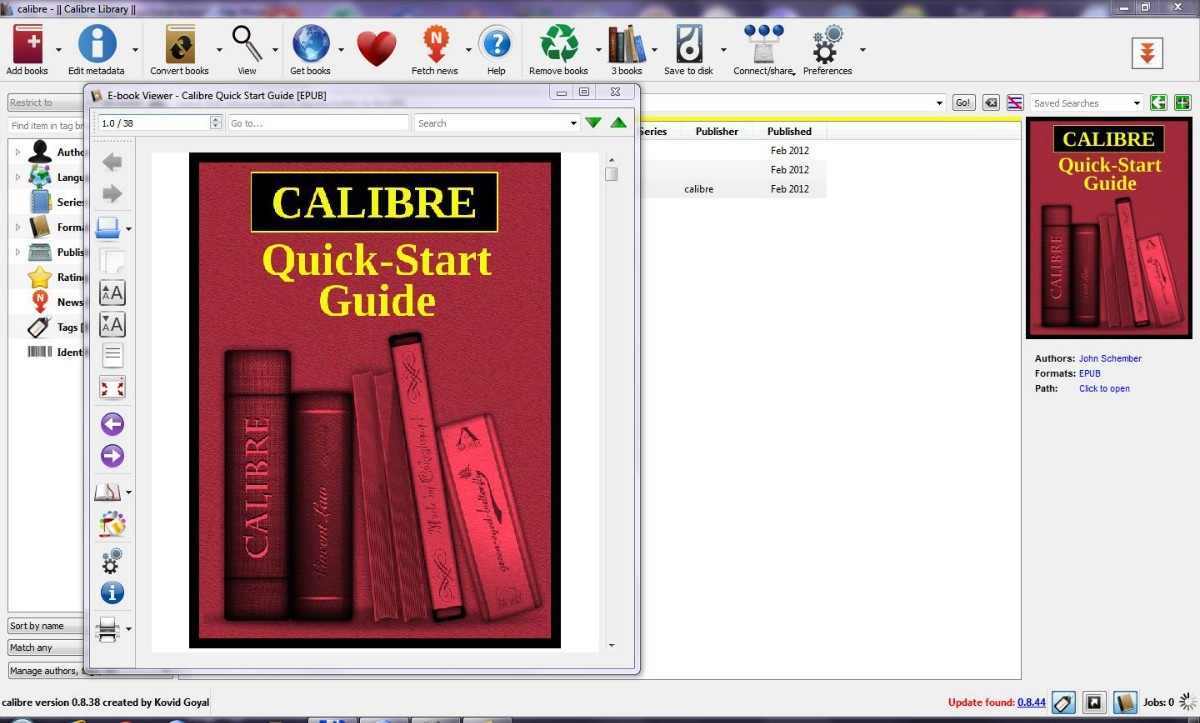
Task: Click the viewer vertical scrollbar handle
Action: pos(611,174)
